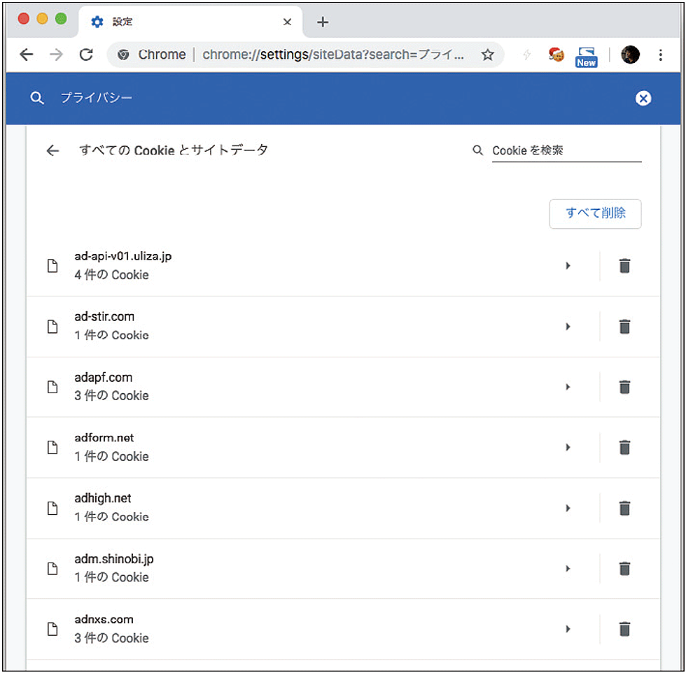This screenshot has height=673, width=686.
Task: Click the settings search magnifier icon
Action: (x=37, y=98)
